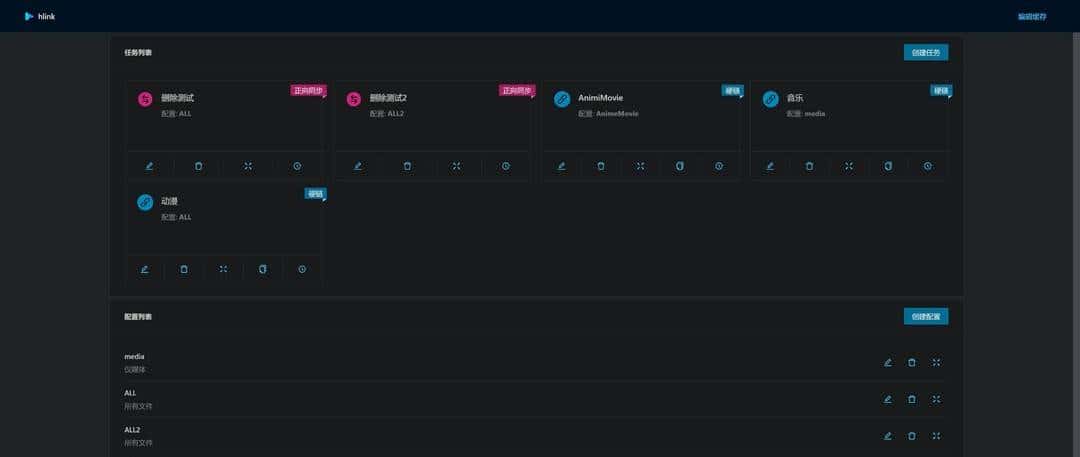Click the 创建配置 create-config button
The image size is (1080, 457).
[x=926, y=316]
